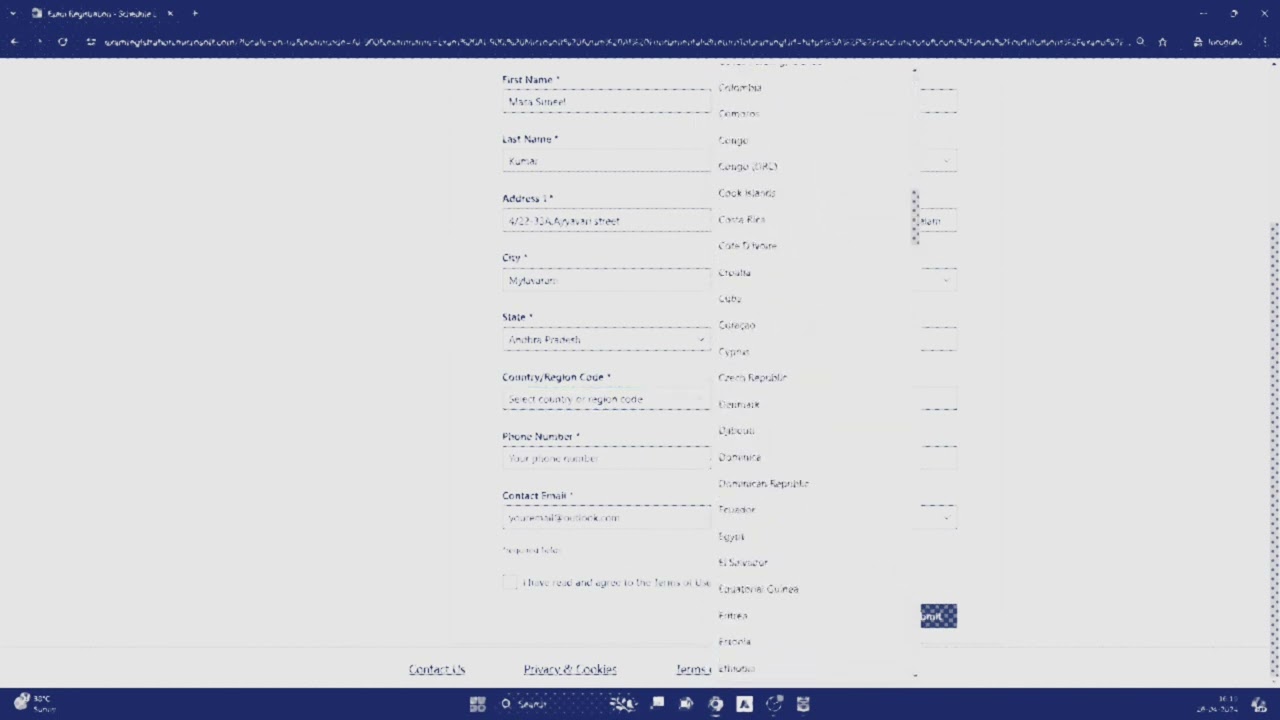Choose Czech Republic in the dropdown list

tap(752, 378)
